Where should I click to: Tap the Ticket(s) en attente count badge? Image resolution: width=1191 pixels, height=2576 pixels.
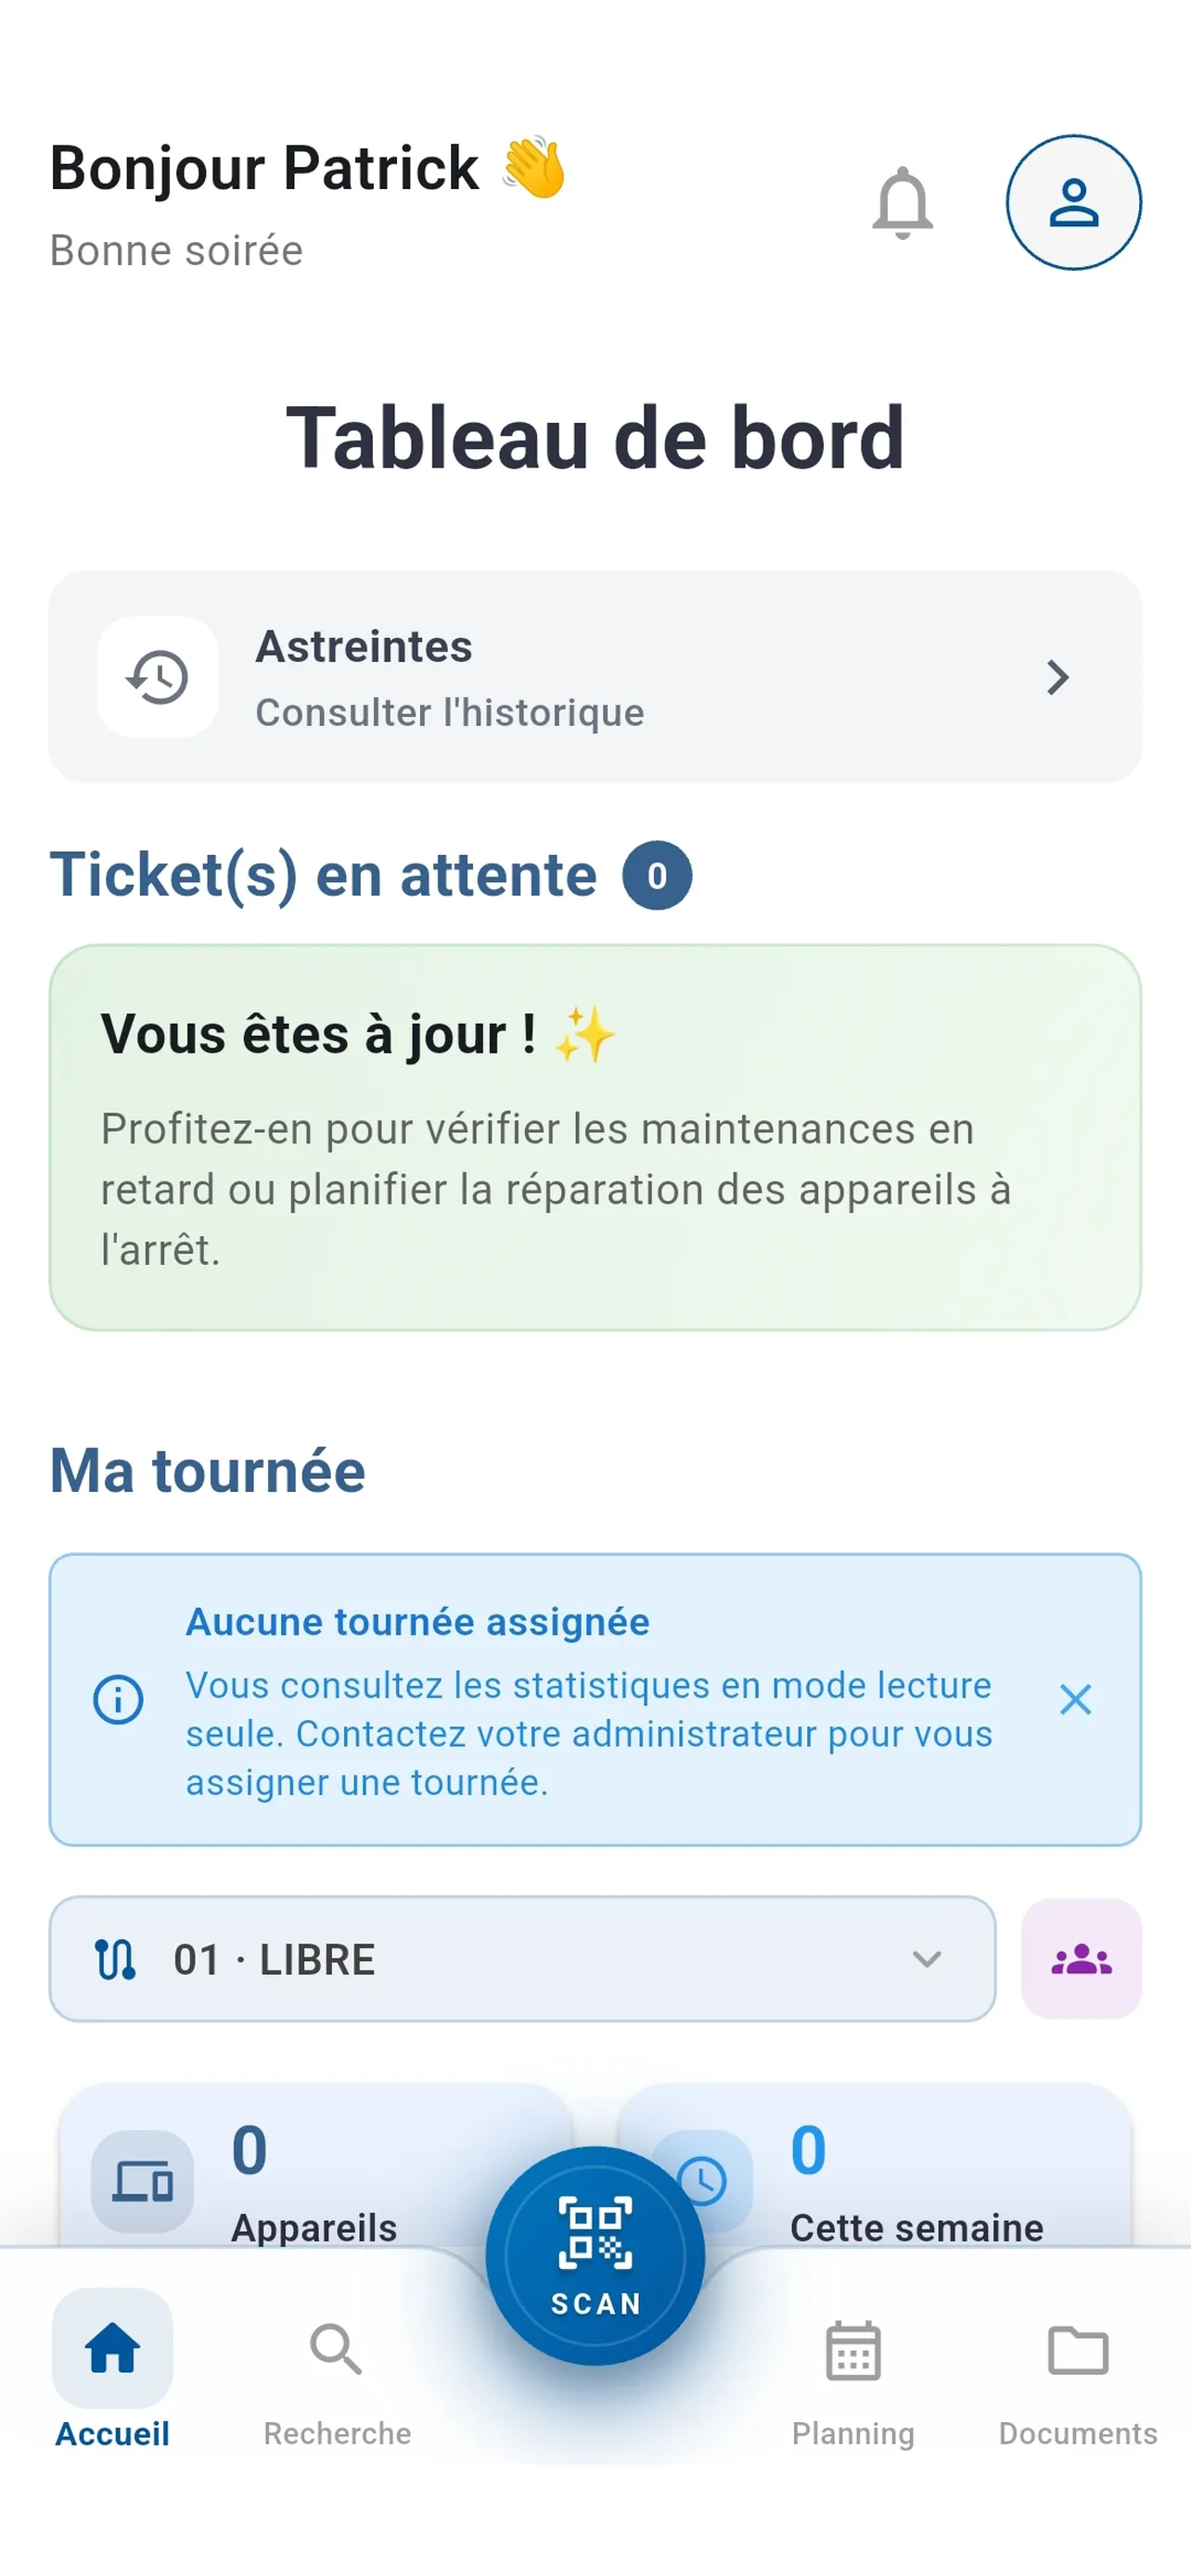[x=657, y=876]
